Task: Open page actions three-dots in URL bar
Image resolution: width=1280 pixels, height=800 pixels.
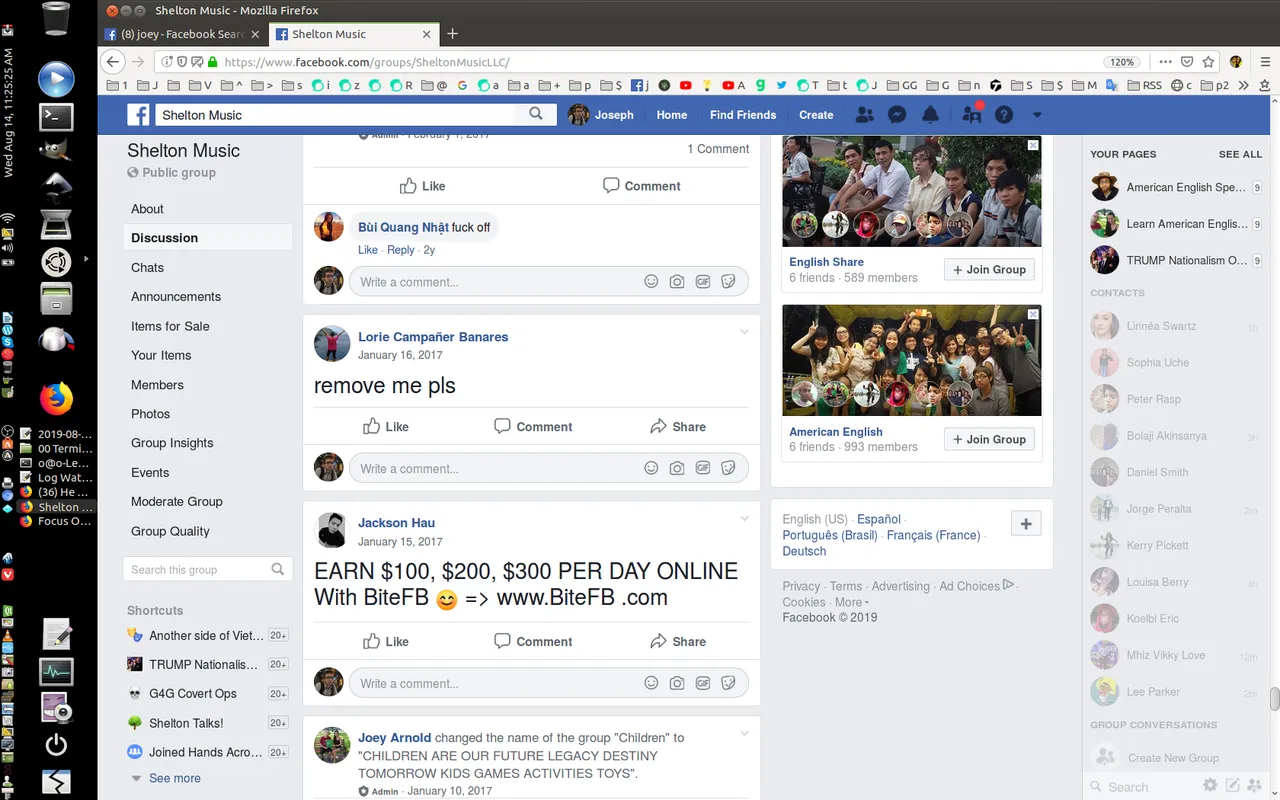Action: point(1166,61)
